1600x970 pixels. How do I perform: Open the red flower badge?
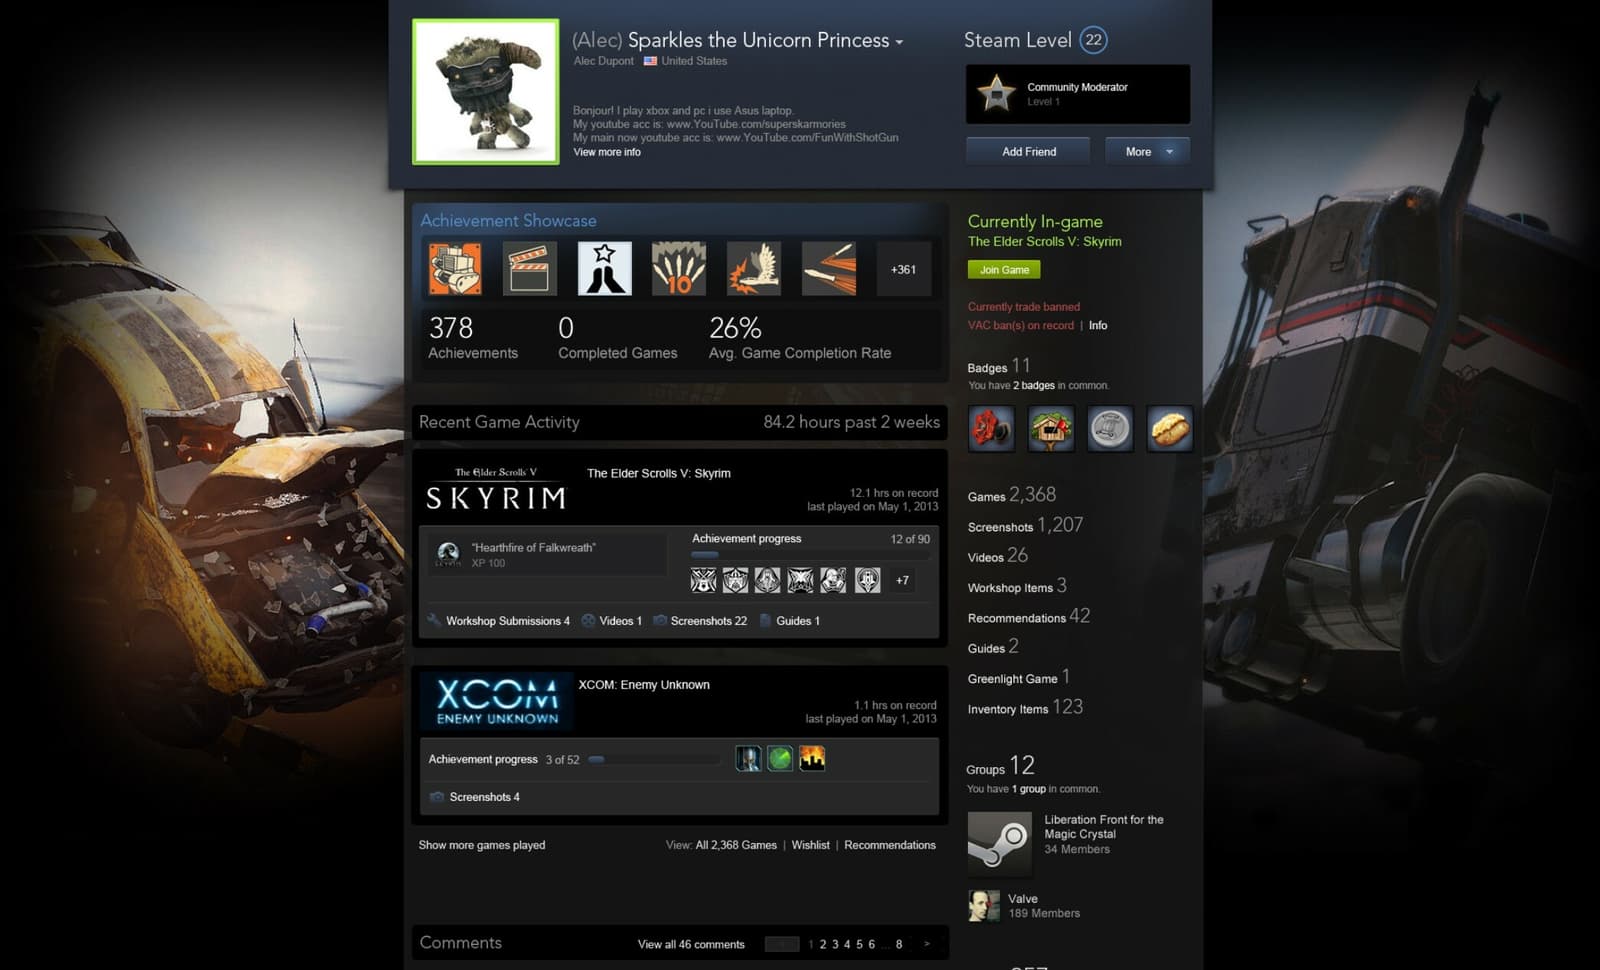click(991, 429)
